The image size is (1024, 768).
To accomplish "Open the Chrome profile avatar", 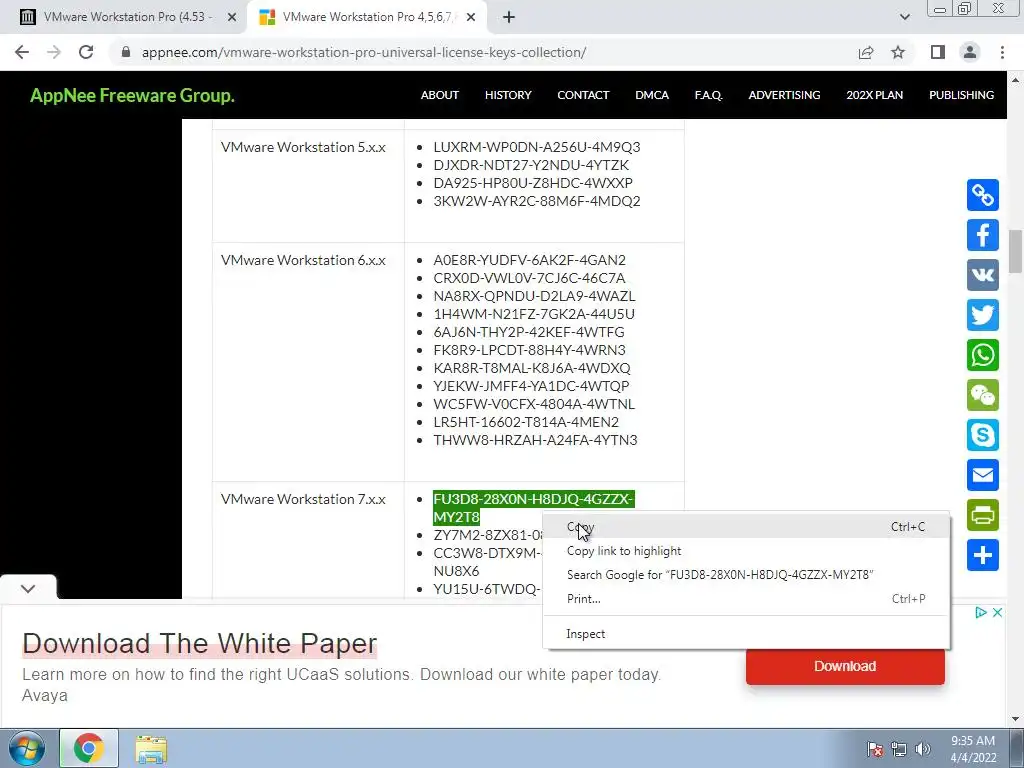I will (970, 52).
